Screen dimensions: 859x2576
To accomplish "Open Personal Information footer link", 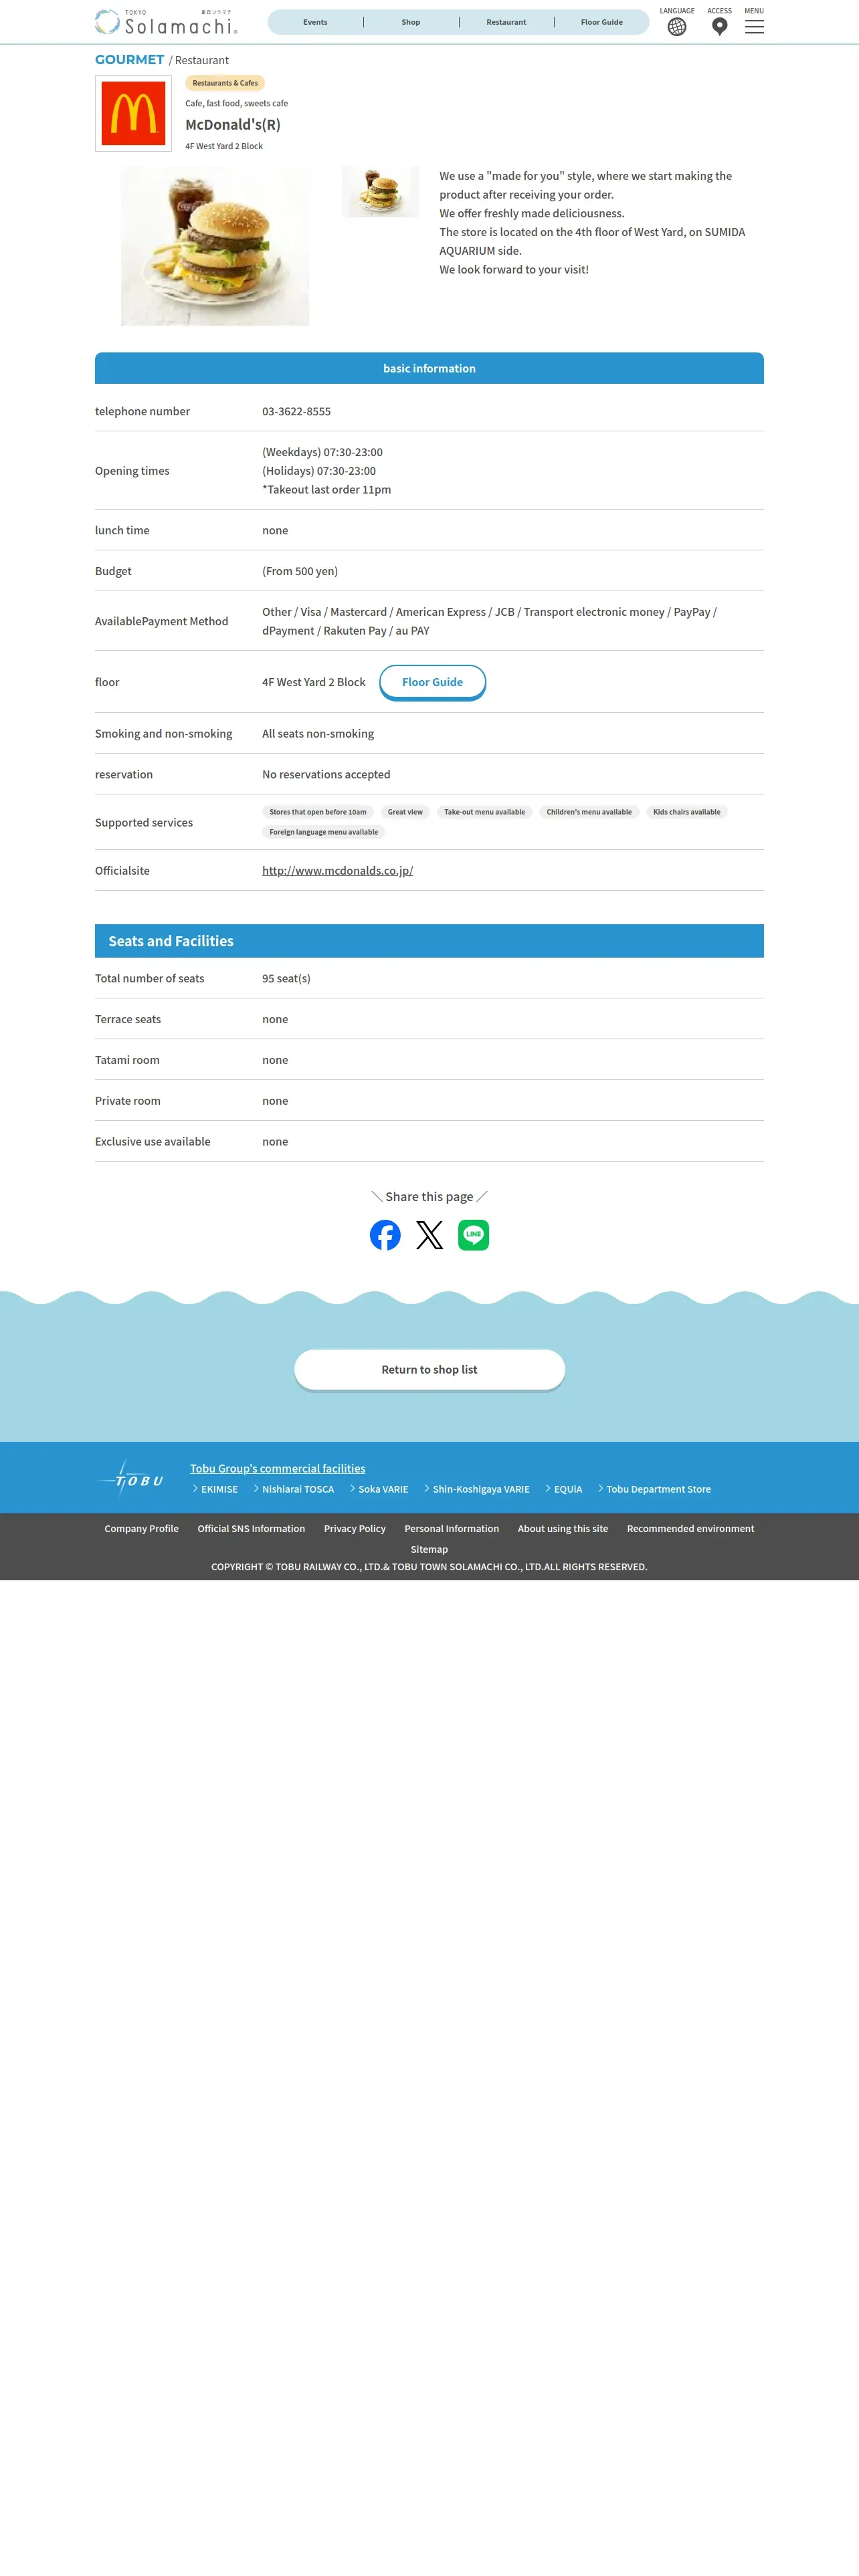I will (451, 1529).
